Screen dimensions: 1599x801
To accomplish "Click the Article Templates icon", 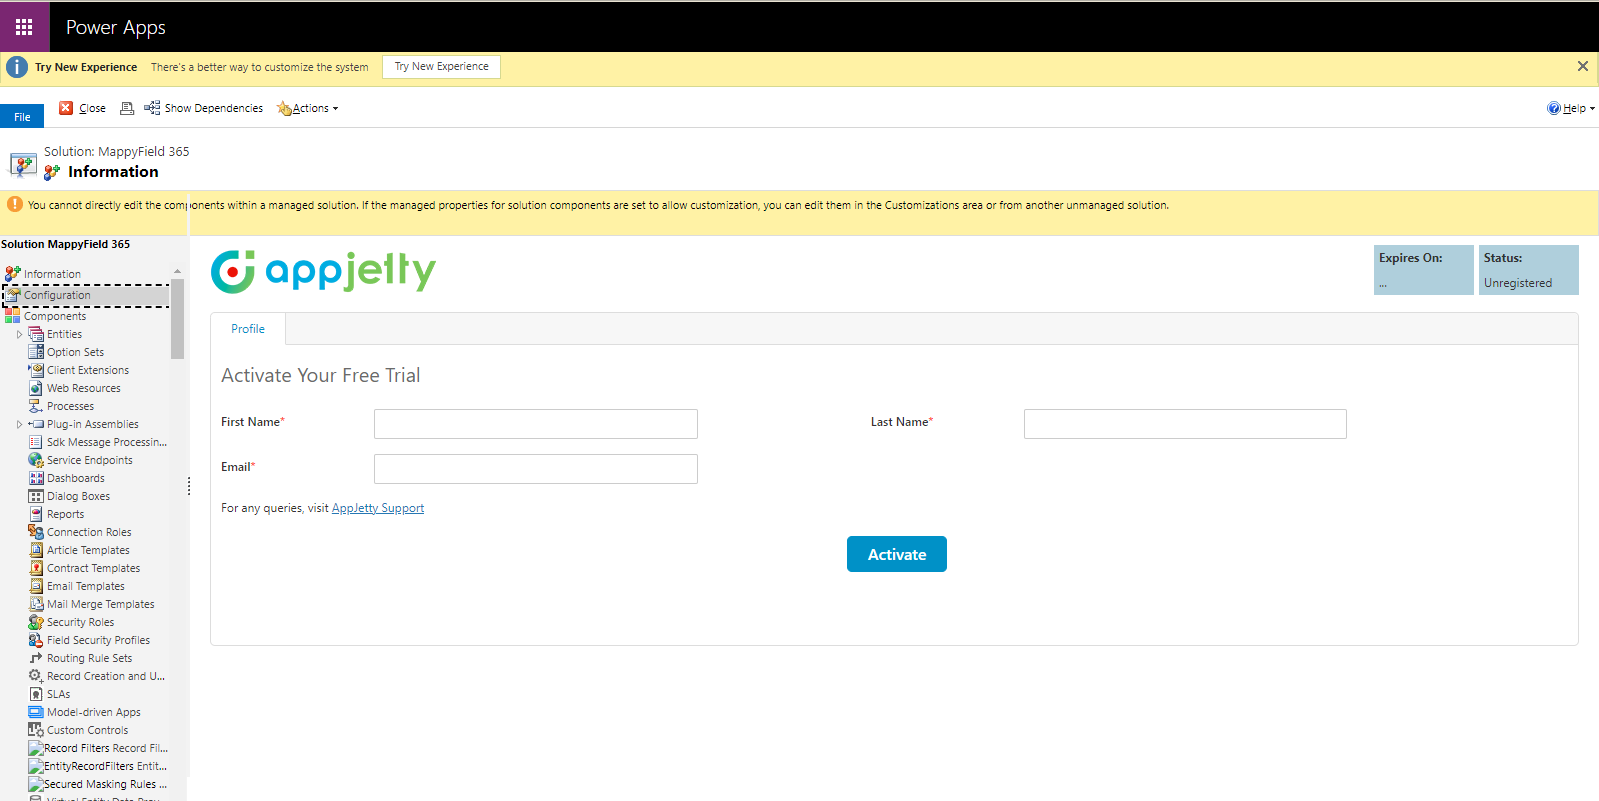I will point(36,550).
